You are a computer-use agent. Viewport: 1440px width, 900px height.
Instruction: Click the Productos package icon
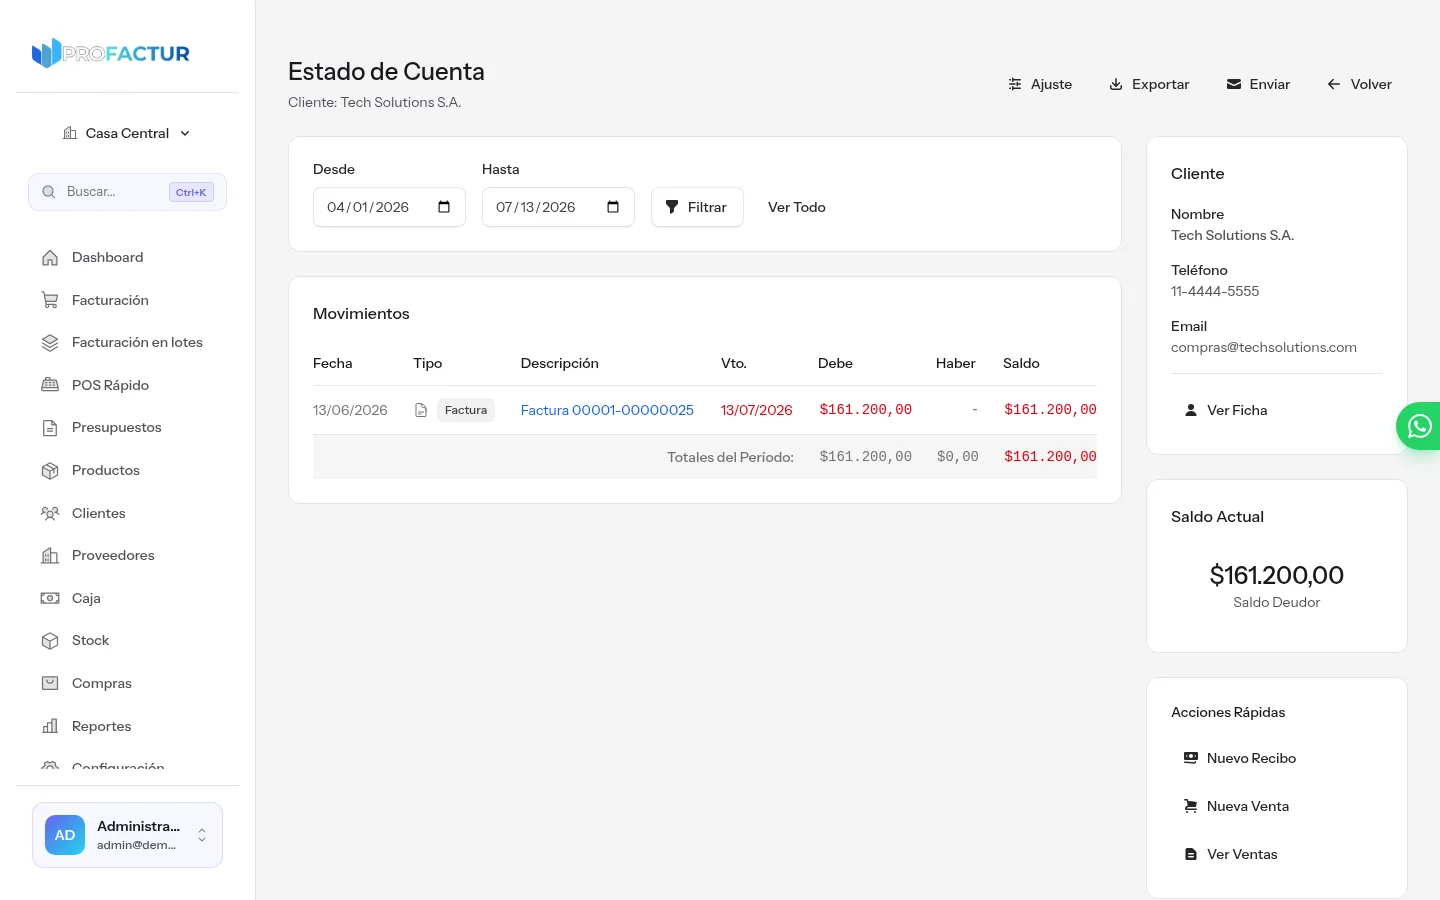coord(50,471)
